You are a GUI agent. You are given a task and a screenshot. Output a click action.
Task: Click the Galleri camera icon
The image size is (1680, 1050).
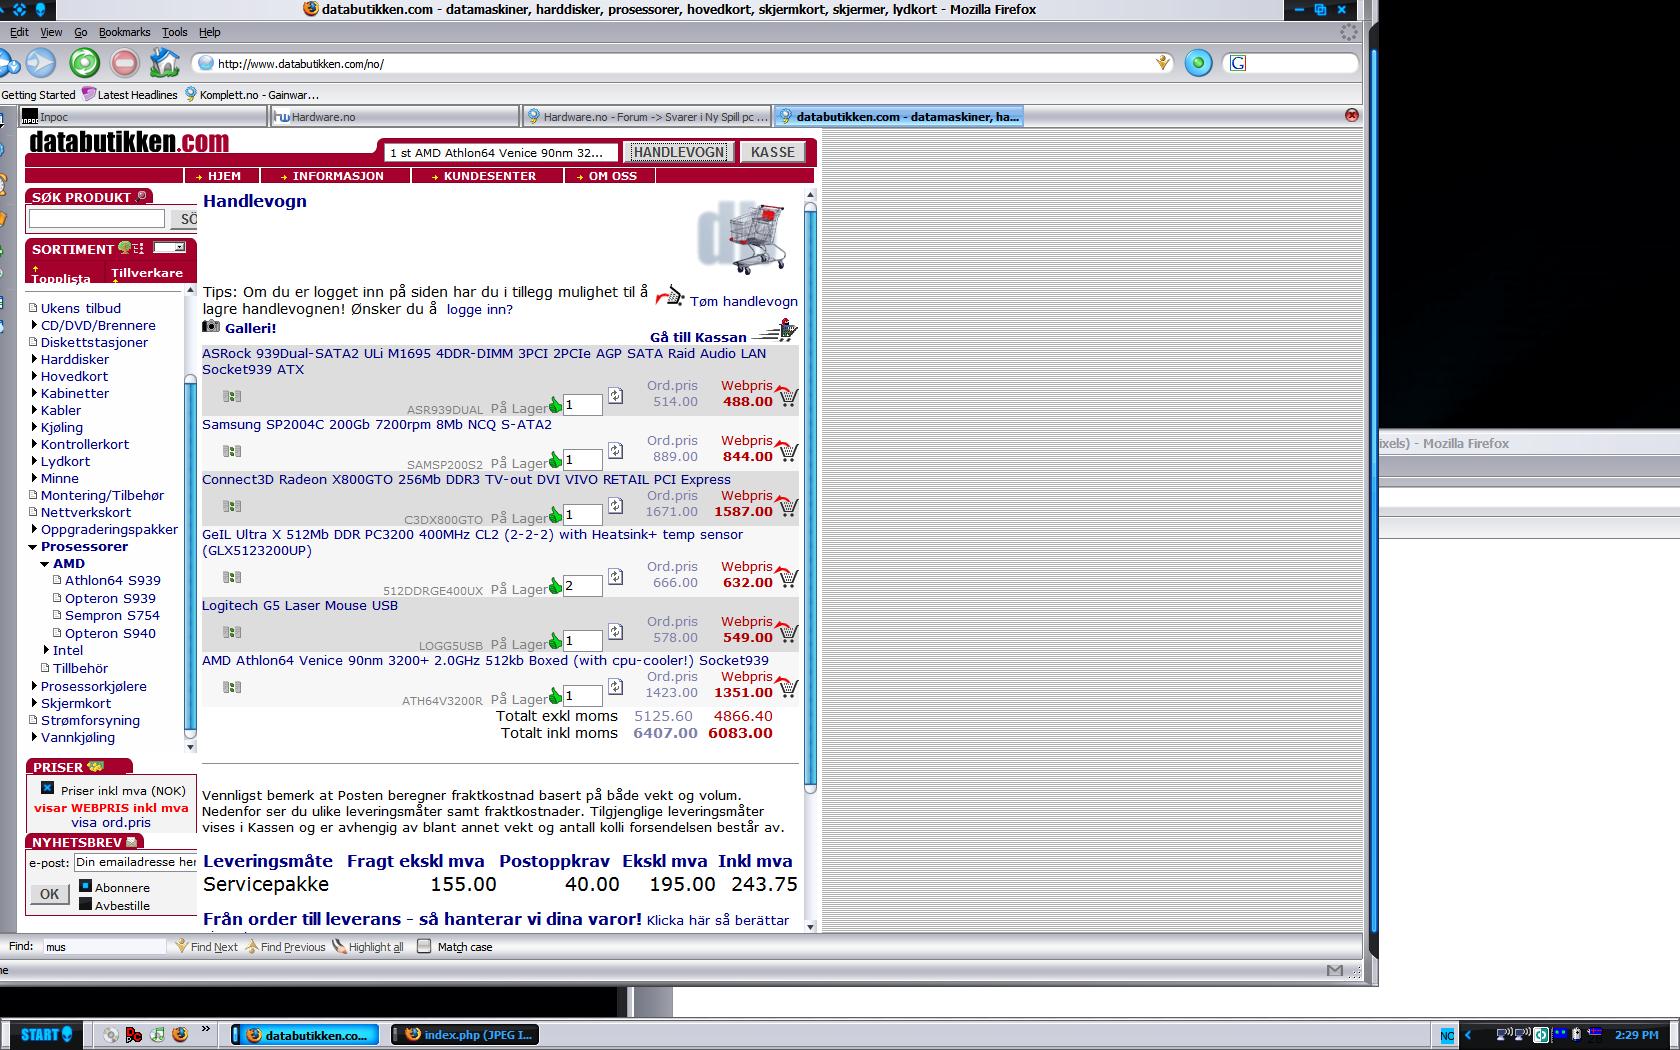(211, 326)
